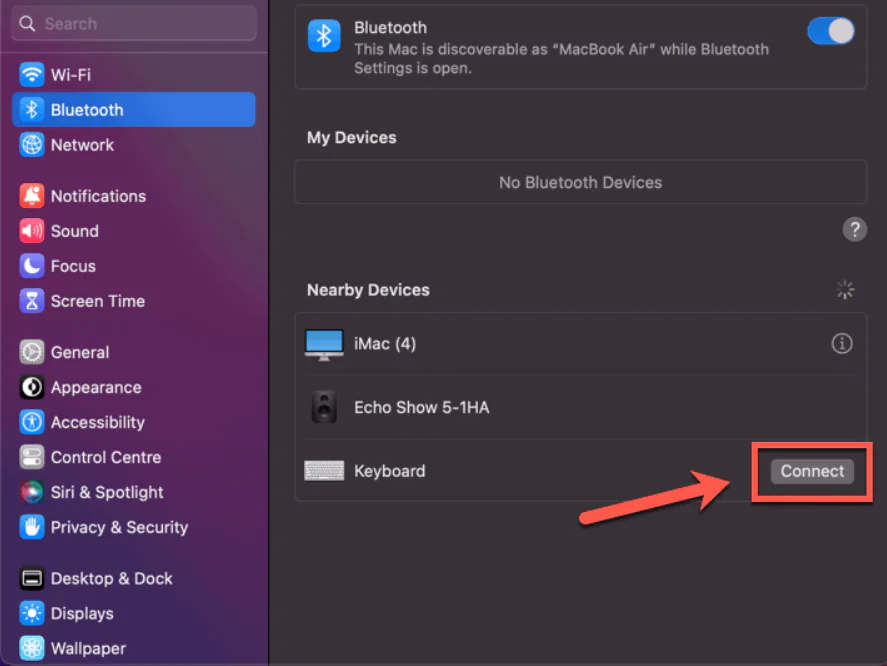Click the Sound speaker icon
Viewport: 887px width, 666px height.
tap(32, 231)
